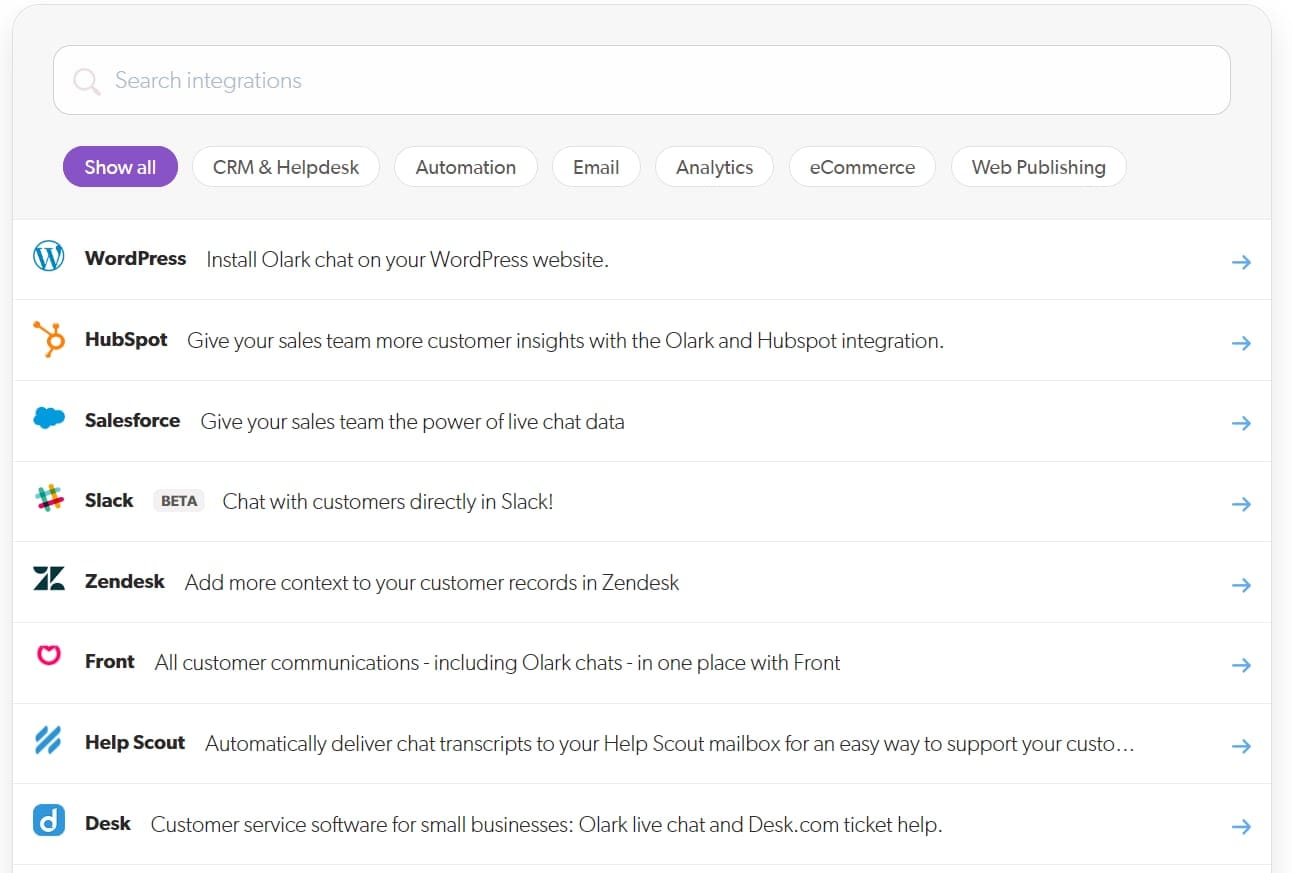Focus the Search integrations field
1292x873 pixels.
point(660,80)
